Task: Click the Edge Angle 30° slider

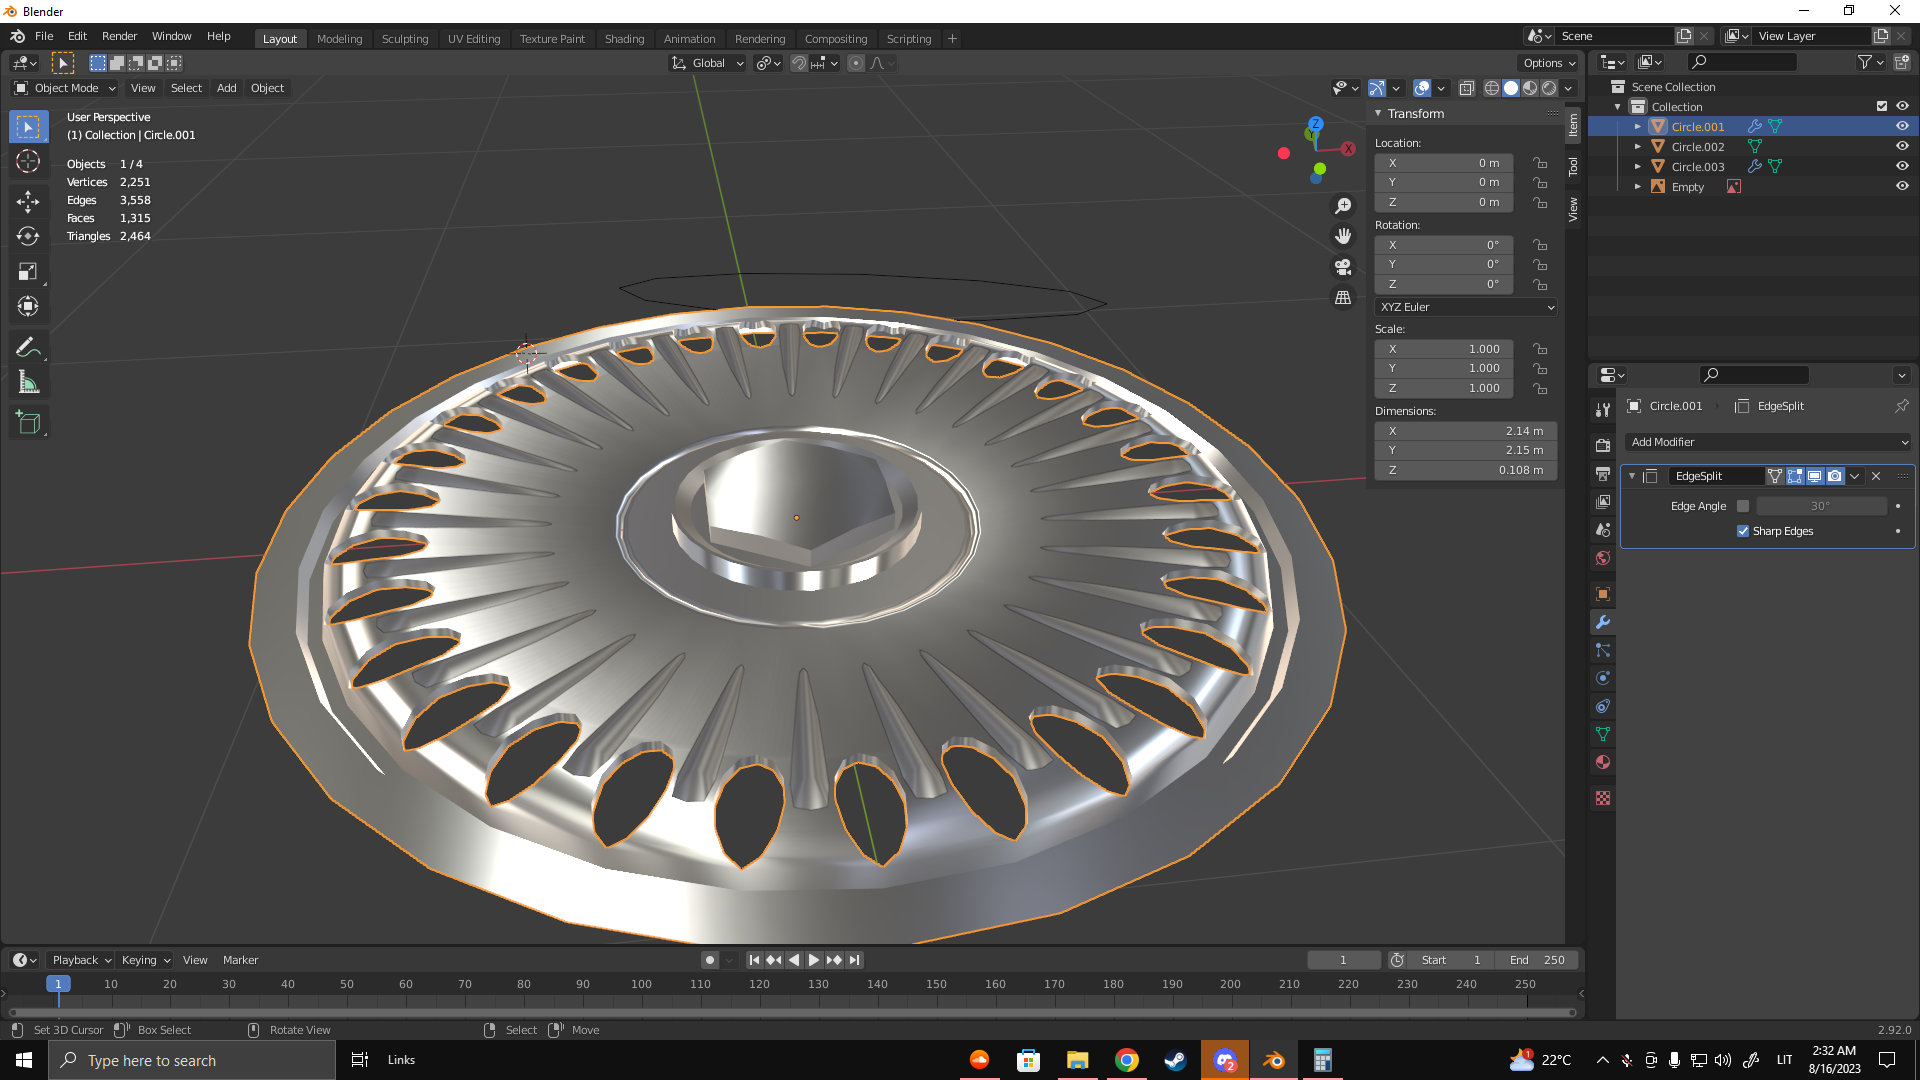Action: point(1820,506)
